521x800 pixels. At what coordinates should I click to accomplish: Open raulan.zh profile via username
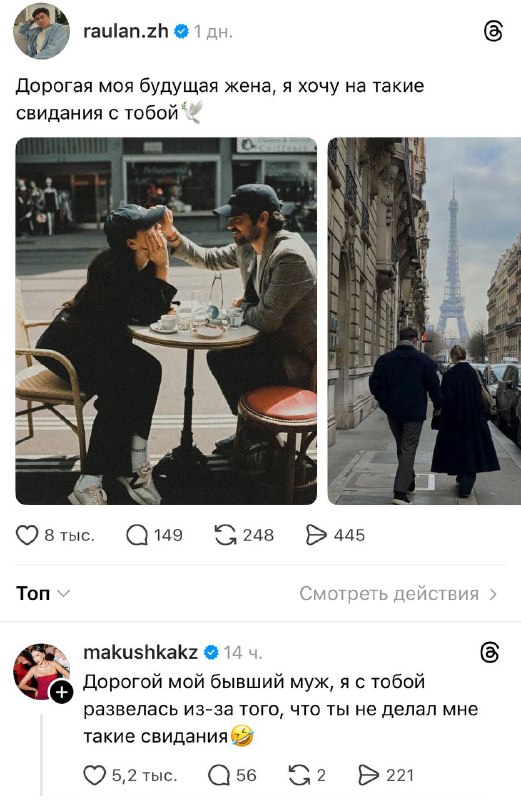click(x=126, y=32)
